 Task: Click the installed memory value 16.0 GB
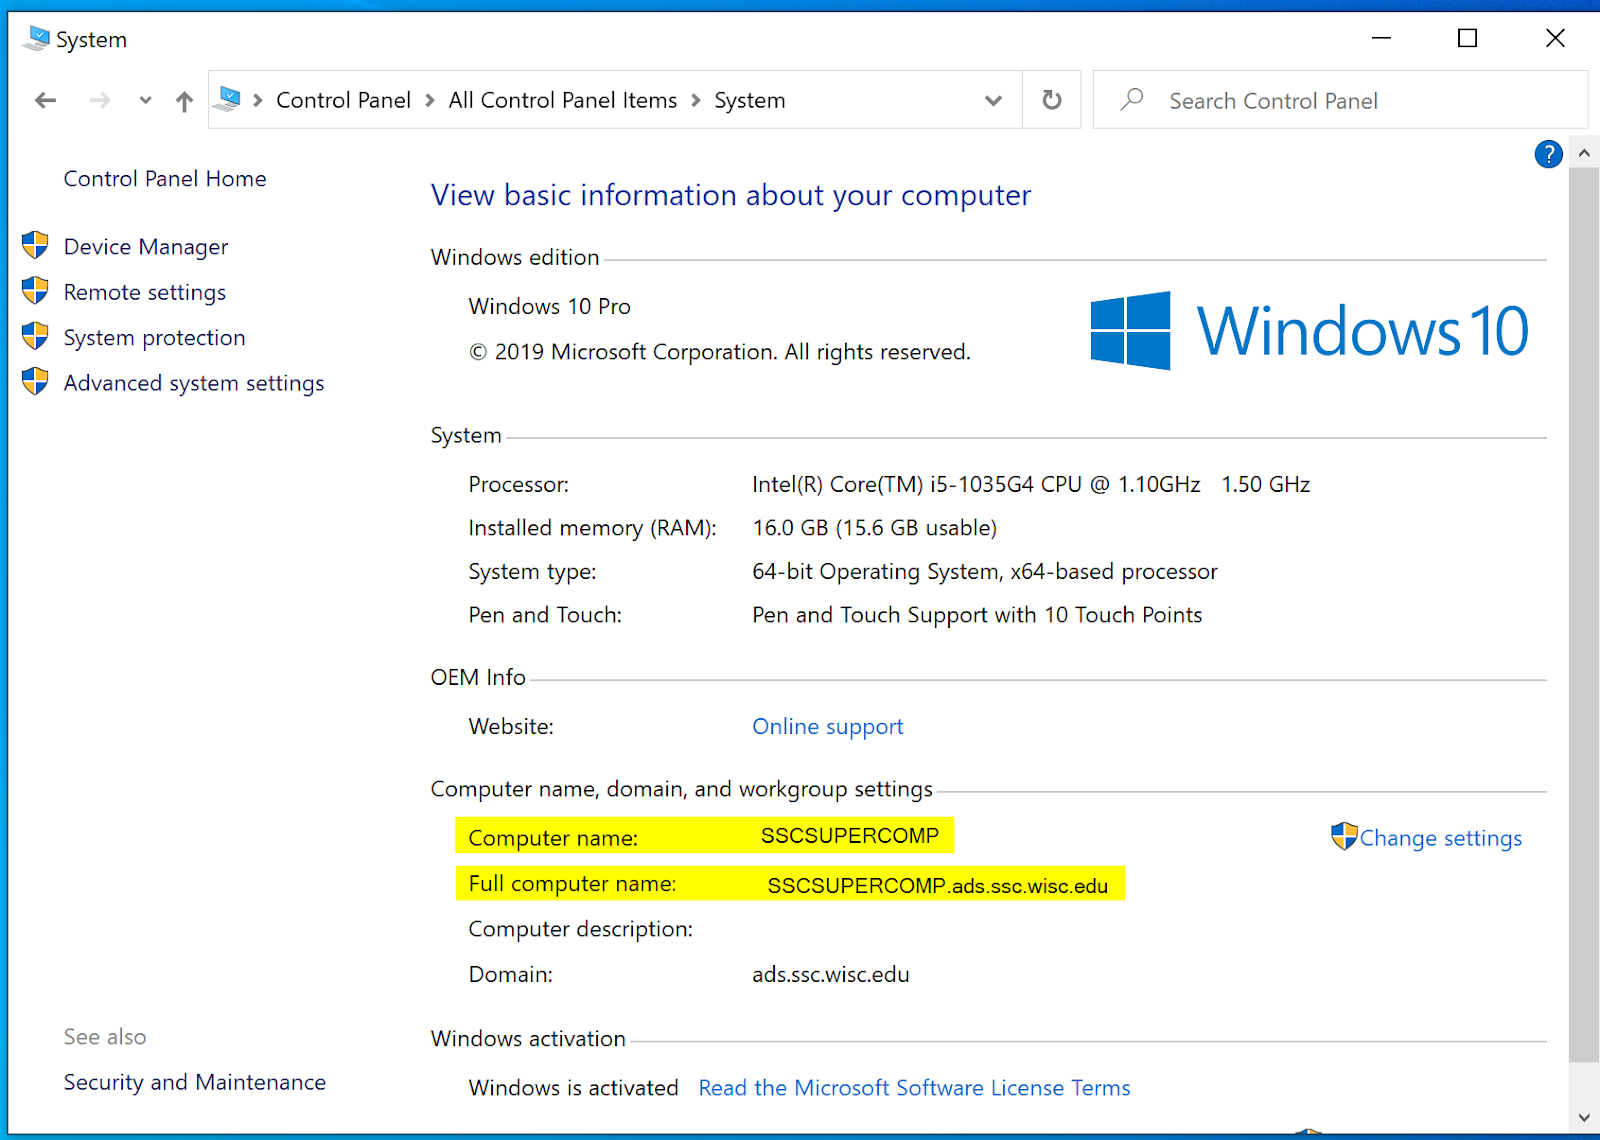[x=875, y=528]
